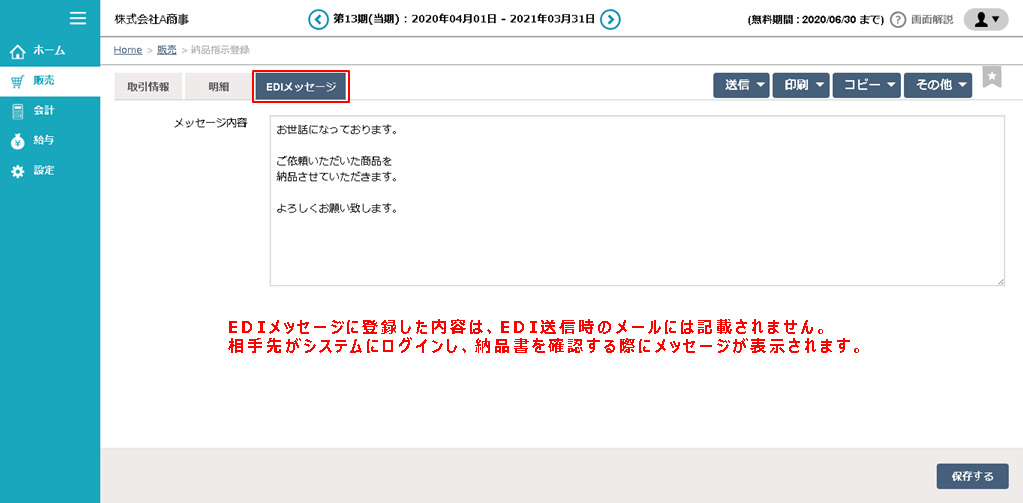Click the bookmark star ribbon icon
This screenshot has height=503, width=1023.
click(x=991, y=78)
